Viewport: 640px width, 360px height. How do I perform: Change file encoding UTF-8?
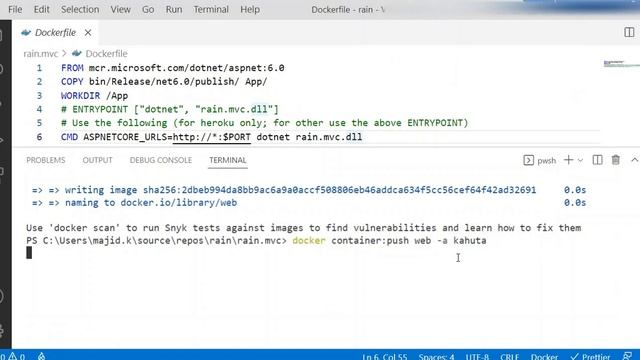coord(477,356)
